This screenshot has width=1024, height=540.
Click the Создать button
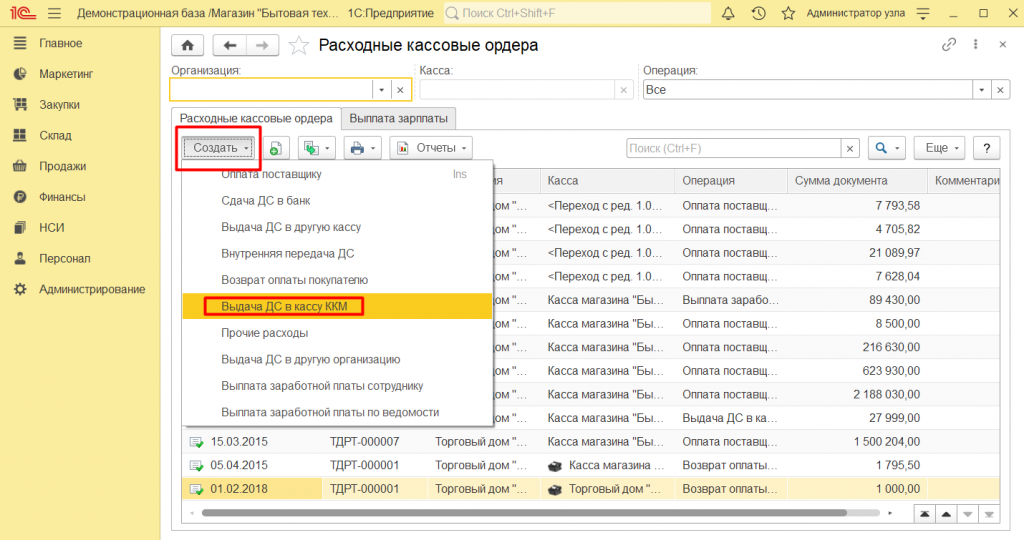tap(219, 148)
